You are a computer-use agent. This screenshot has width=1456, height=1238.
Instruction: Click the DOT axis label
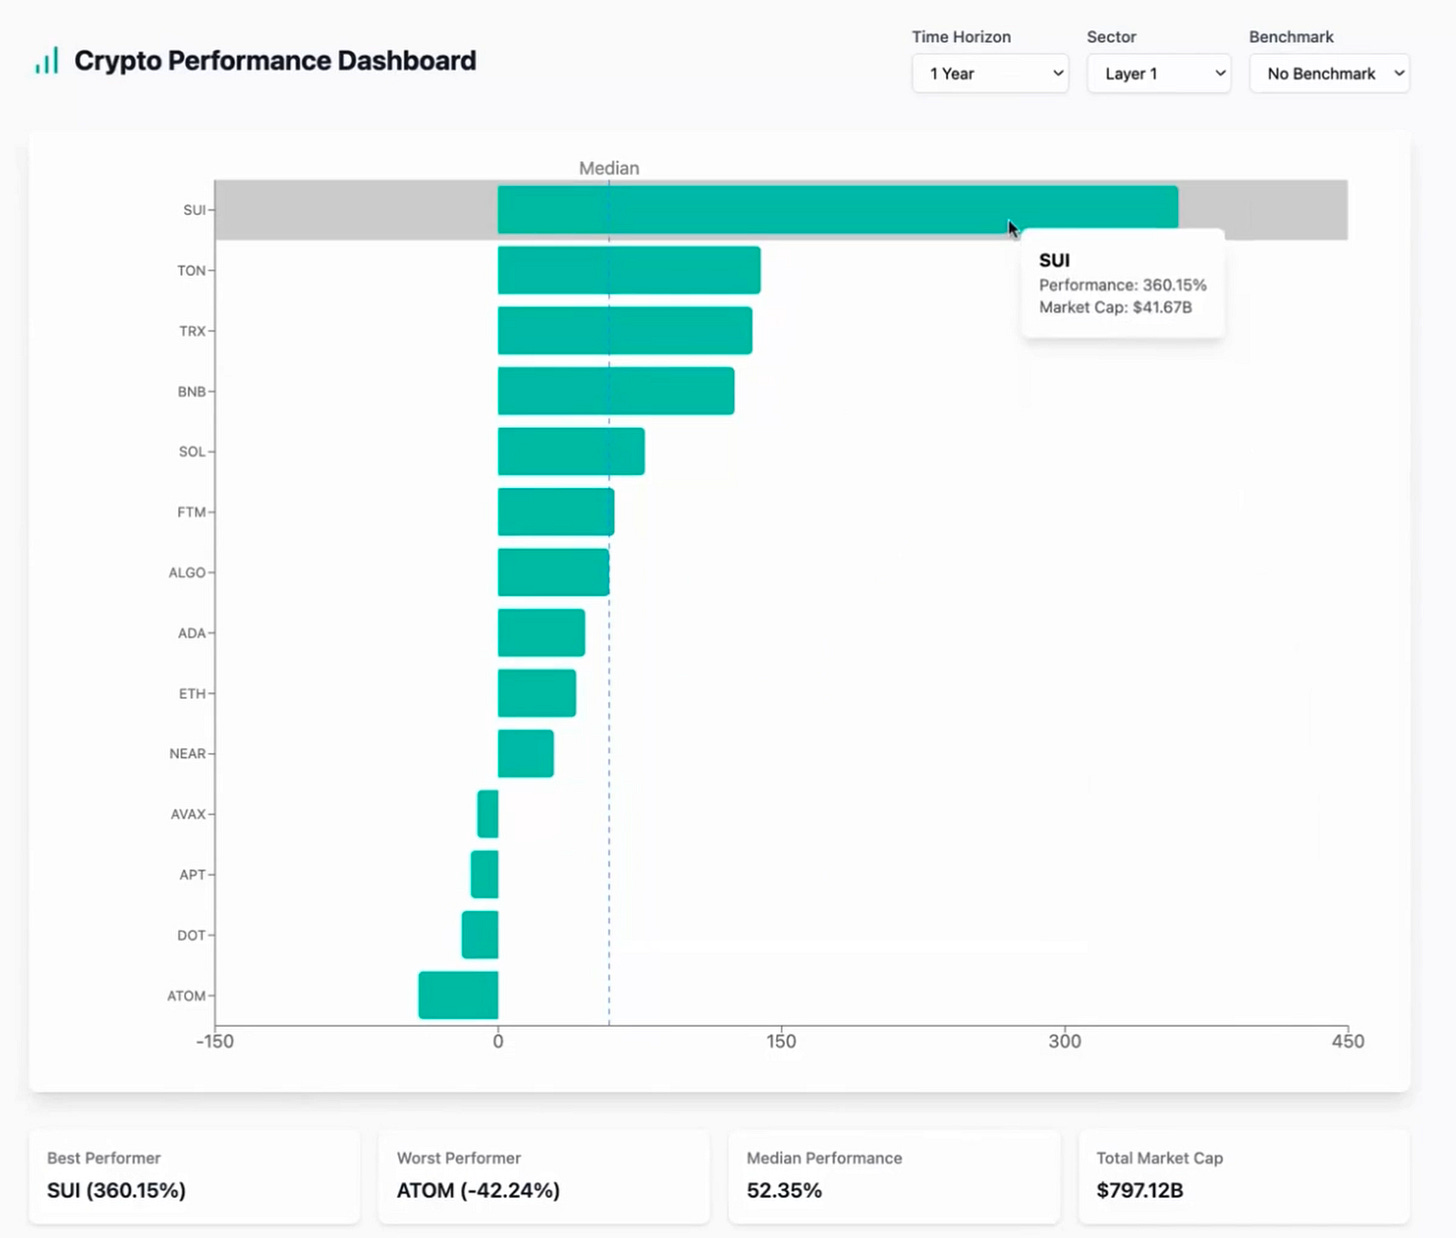pos(191,935)
